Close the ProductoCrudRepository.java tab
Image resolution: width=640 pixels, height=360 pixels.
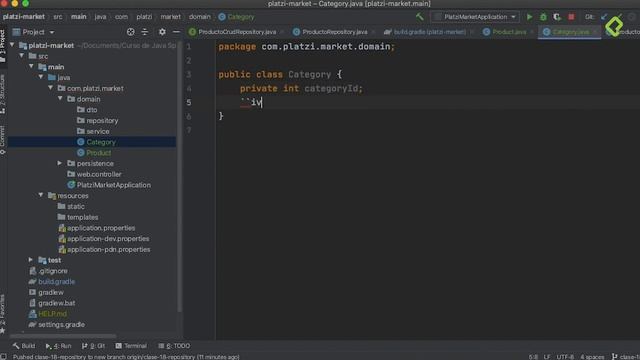pyautogui.click(x=282, y=32)
